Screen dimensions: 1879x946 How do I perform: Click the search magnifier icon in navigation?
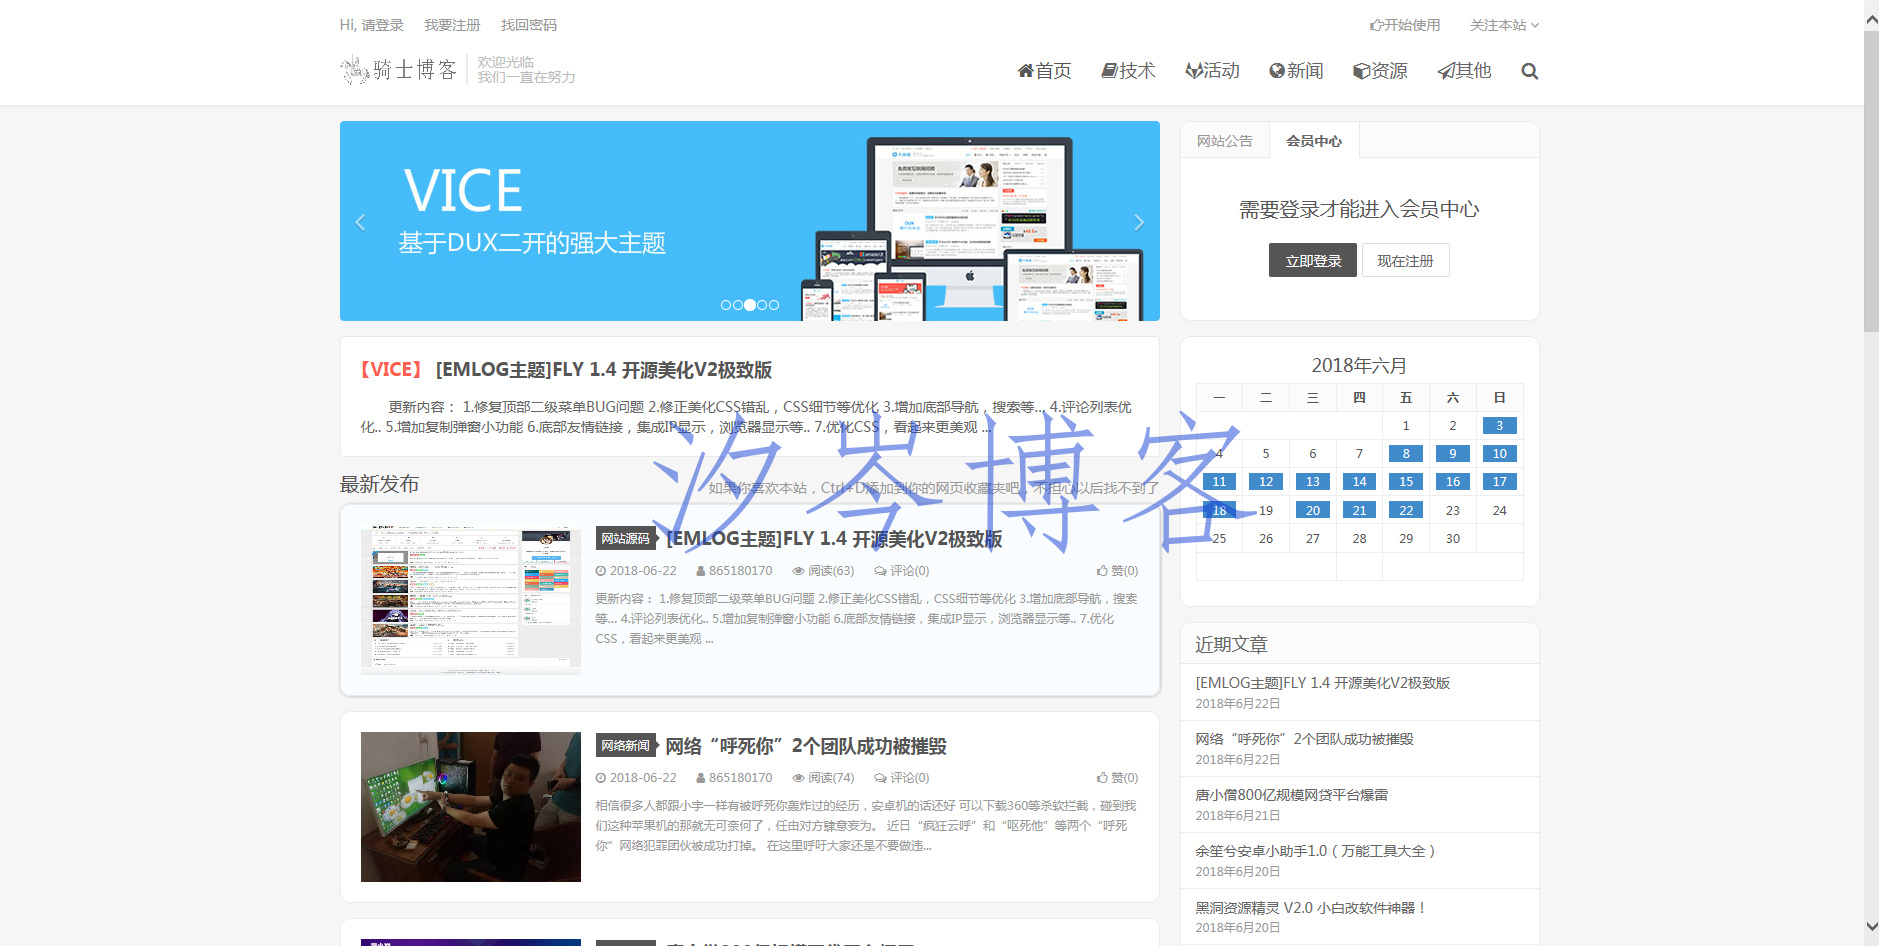point(1529,71)
